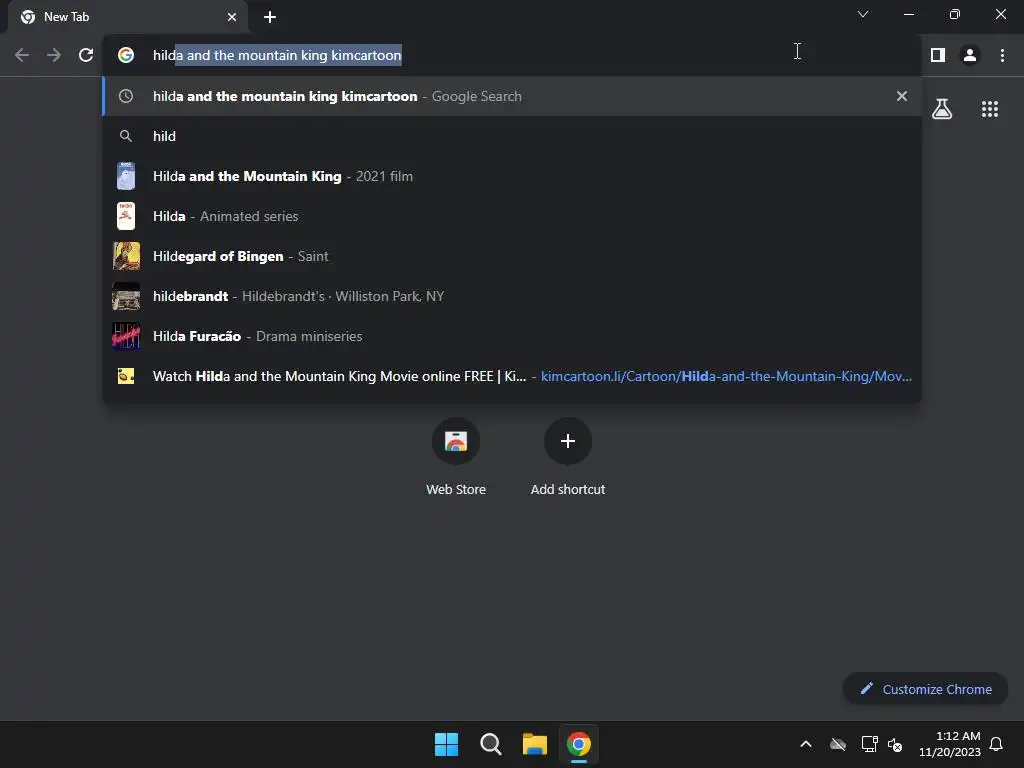This screenshot has width=1024, height=768.
Task: Choose hildebrandt Williston Park suggestion
Action: pos(512,296)
